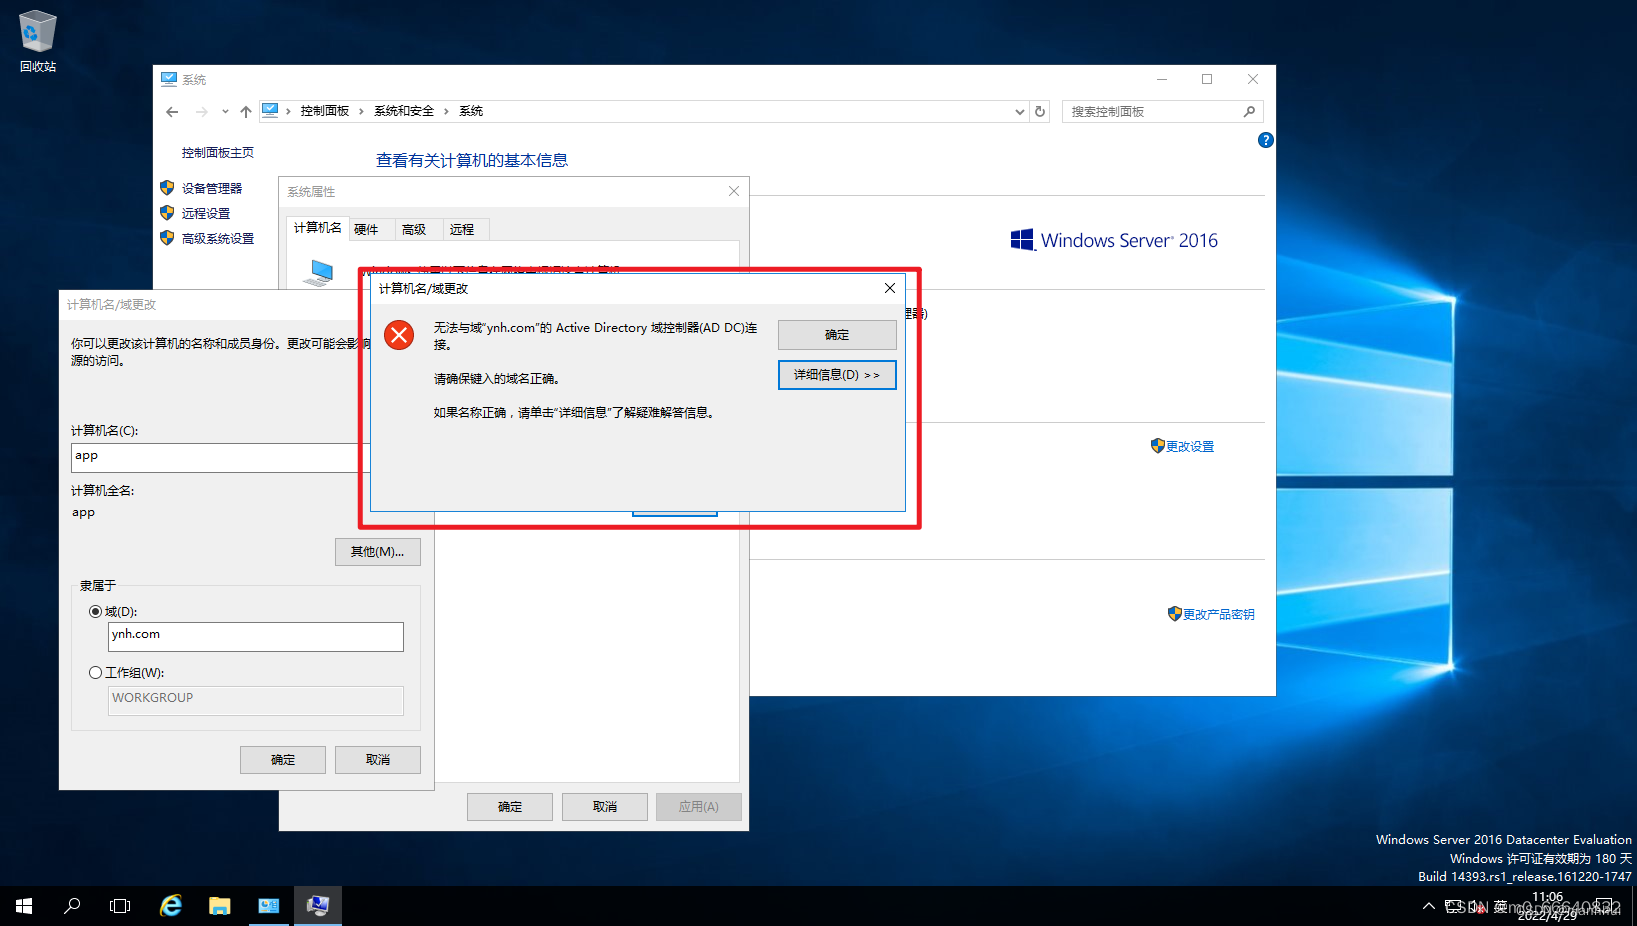Close the error message dialog

(x=890, y=288)
